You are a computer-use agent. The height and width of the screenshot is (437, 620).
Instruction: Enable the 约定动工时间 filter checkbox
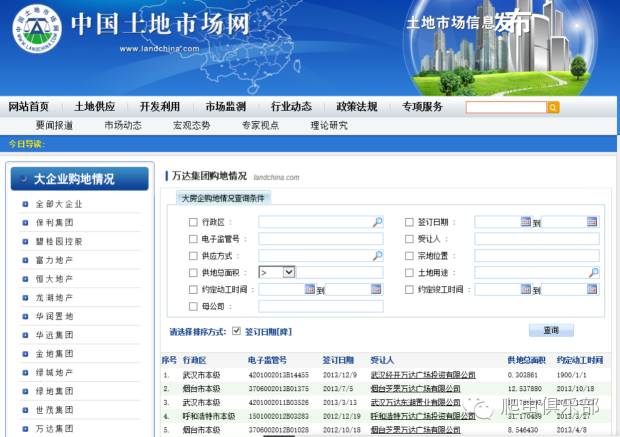[x=193, y=289]
